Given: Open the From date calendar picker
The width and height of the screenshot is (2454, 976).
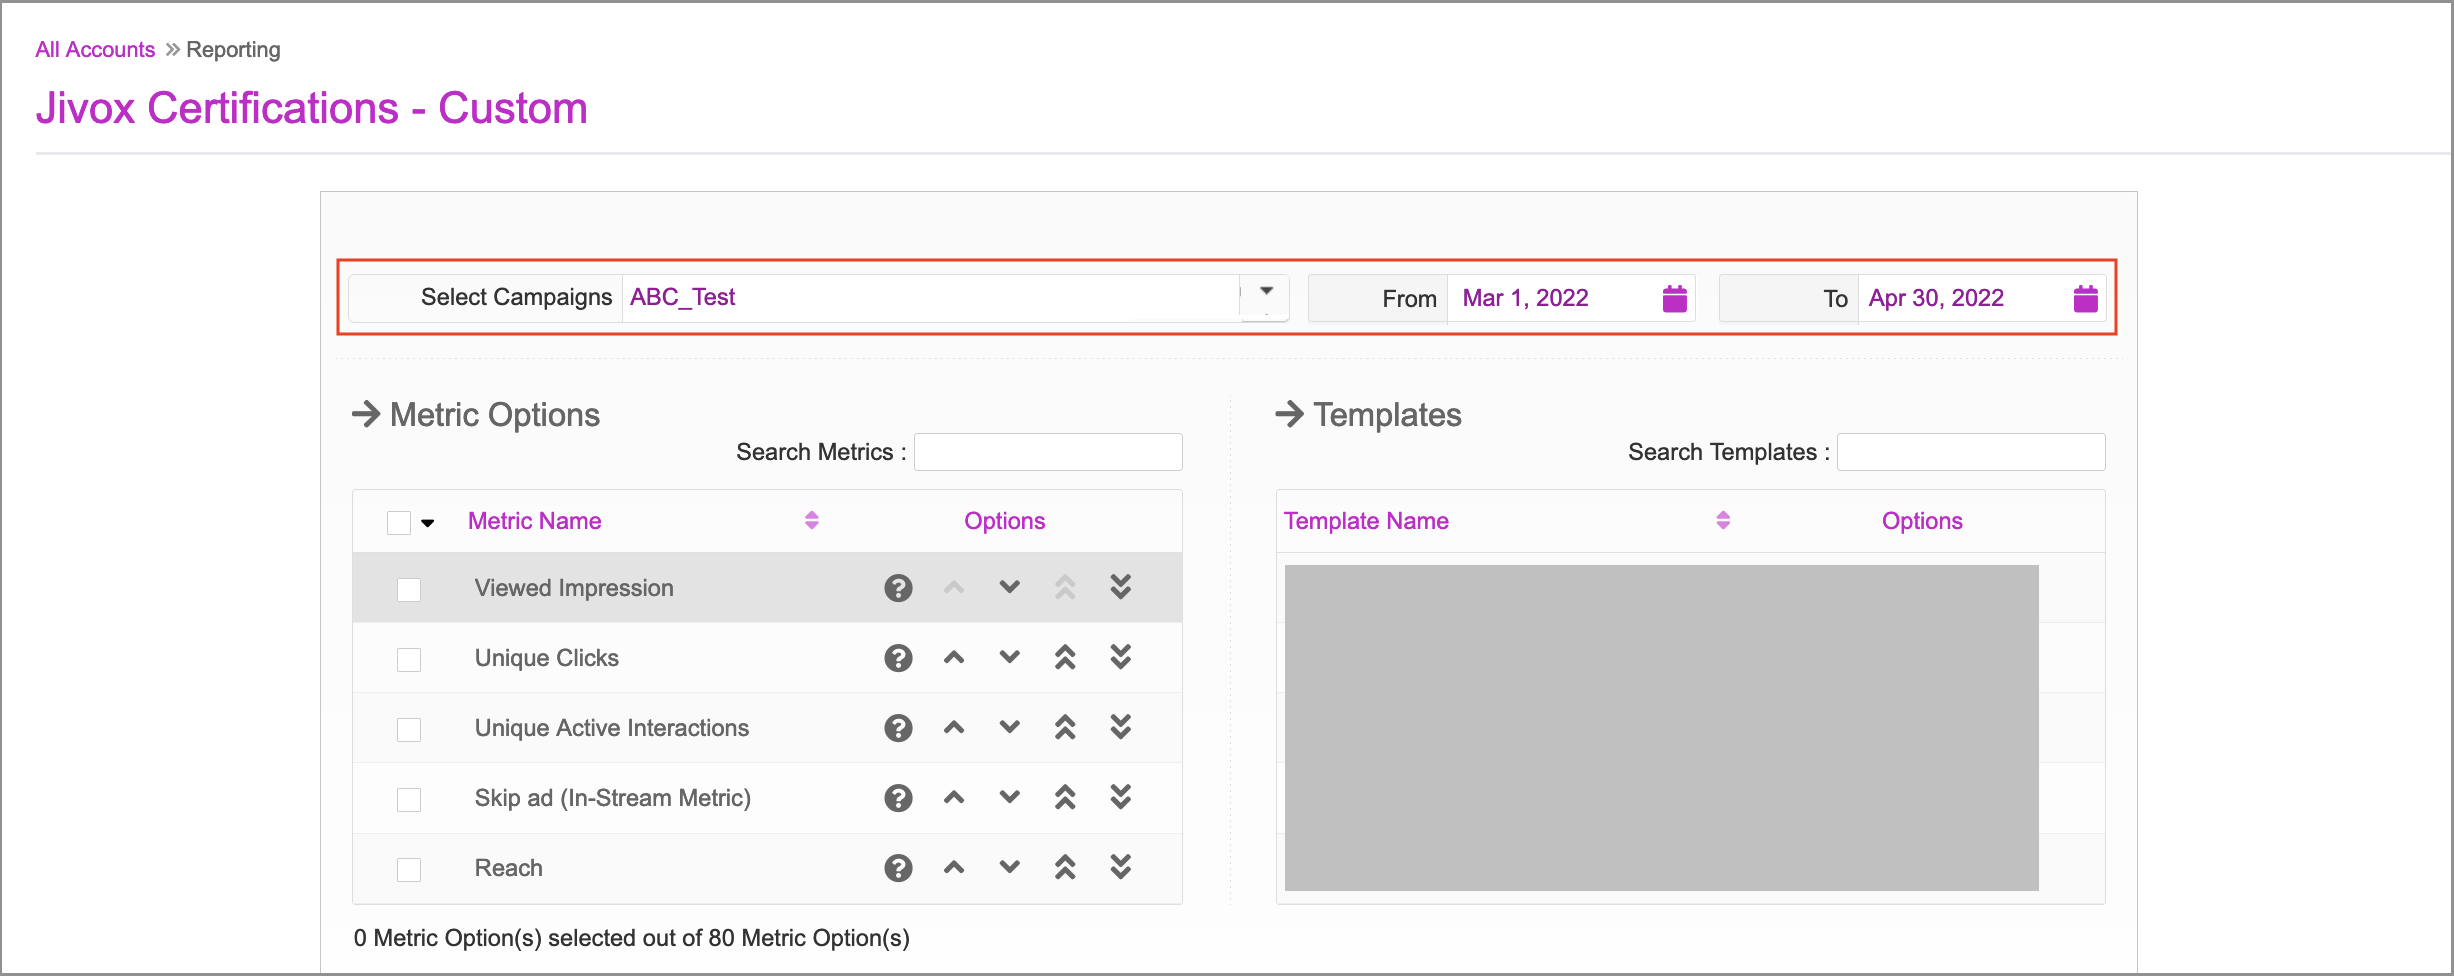Looking at the screenshot, I should click(1674, 298).
